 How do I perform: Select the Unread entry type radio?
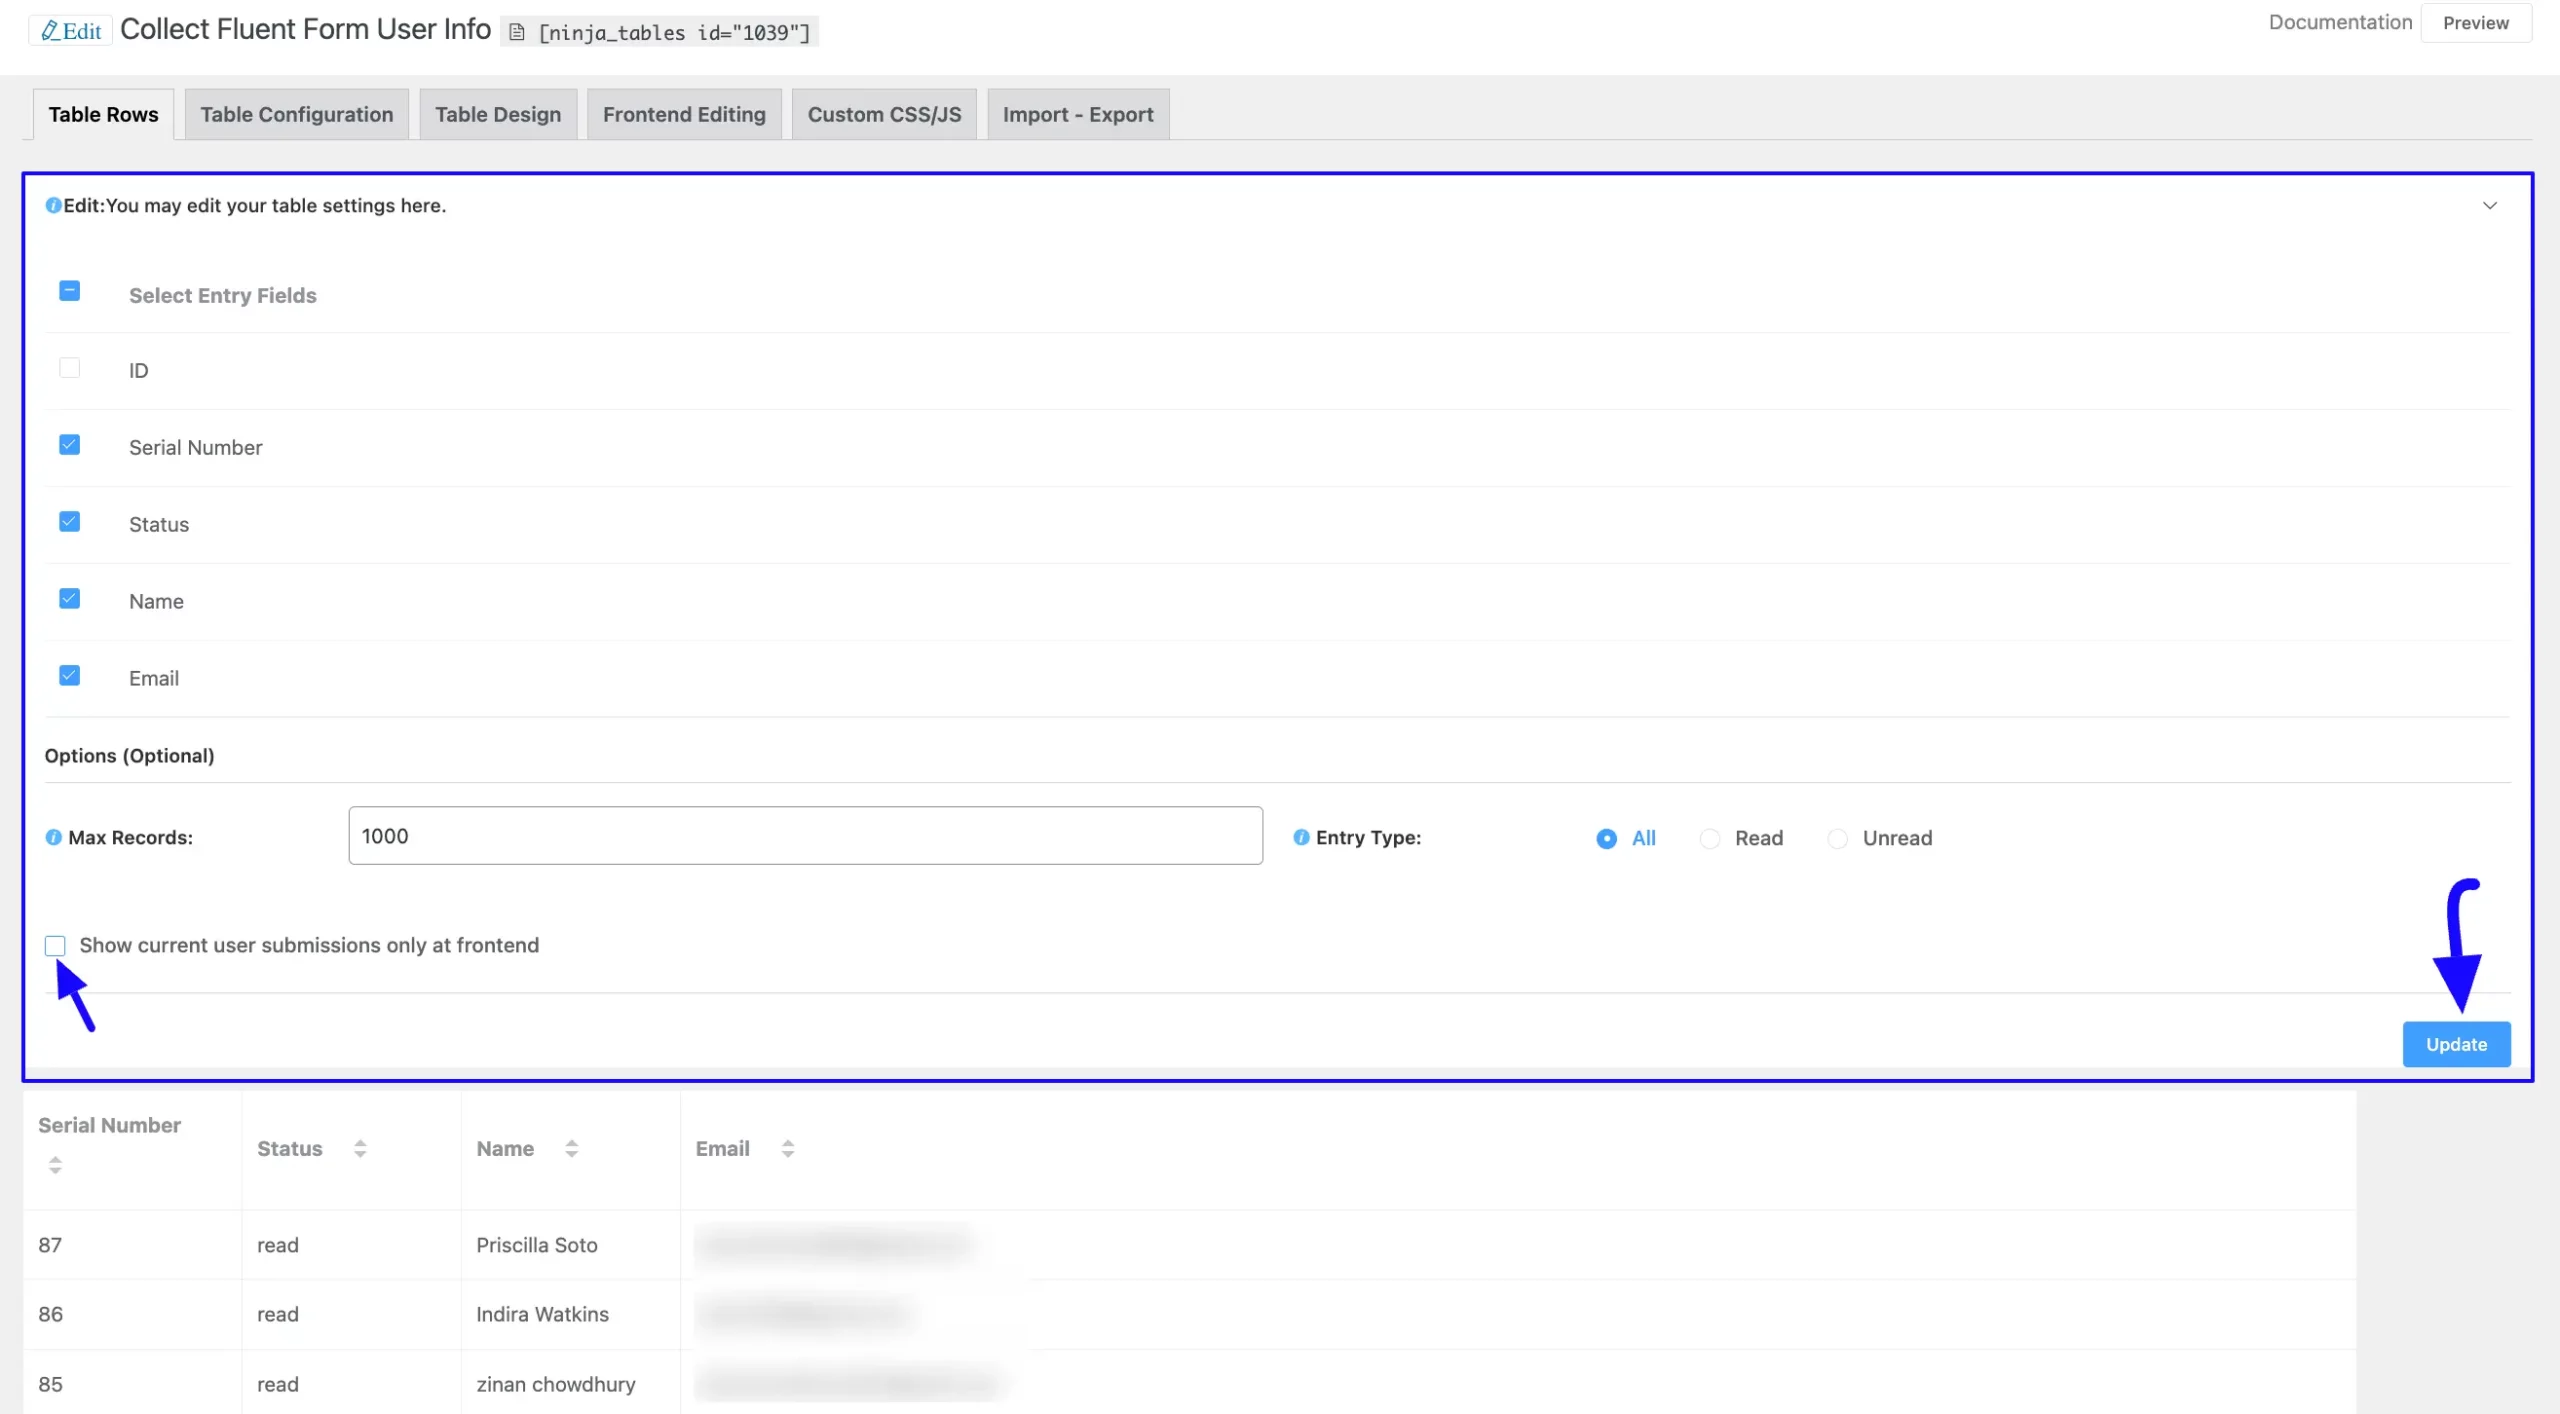(1837, 839)
